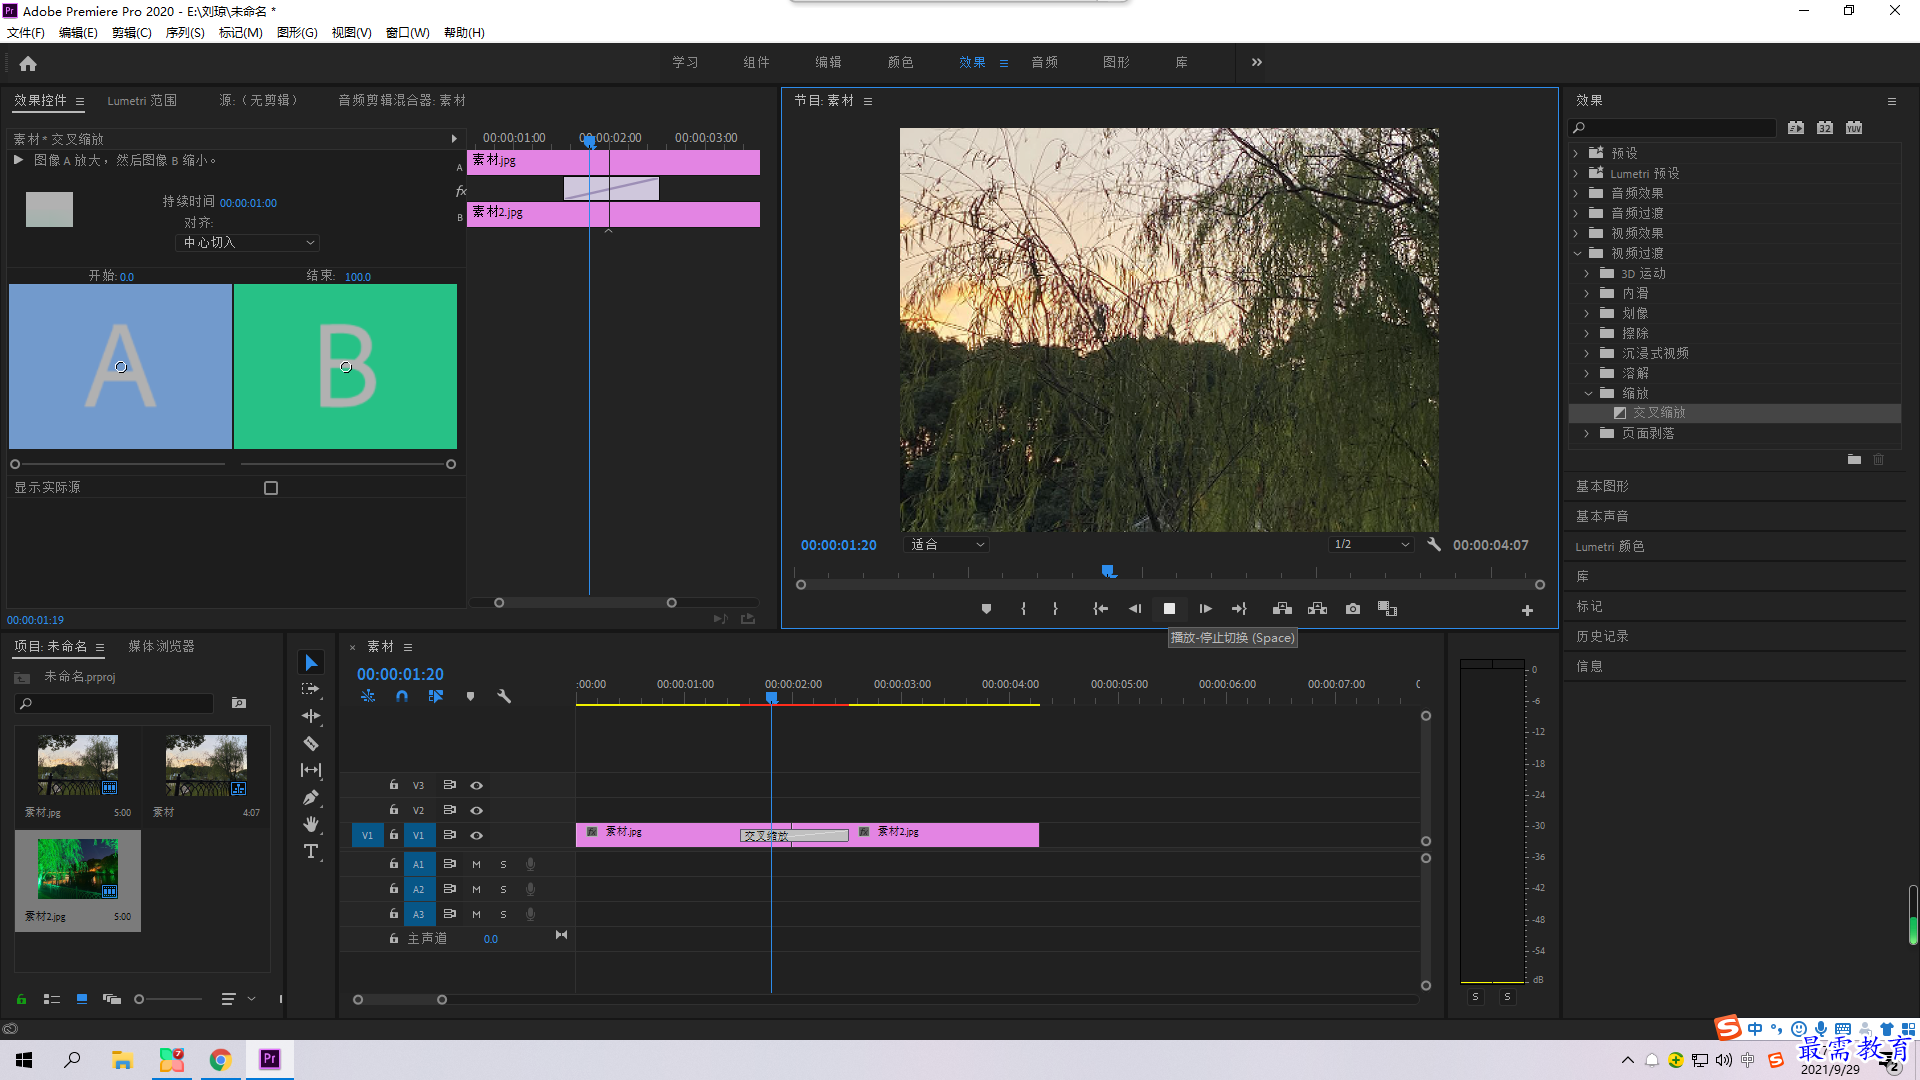Click Mark Out button in Program monitor
The image size is (1920, 1080).
(x=1055, y=609)
